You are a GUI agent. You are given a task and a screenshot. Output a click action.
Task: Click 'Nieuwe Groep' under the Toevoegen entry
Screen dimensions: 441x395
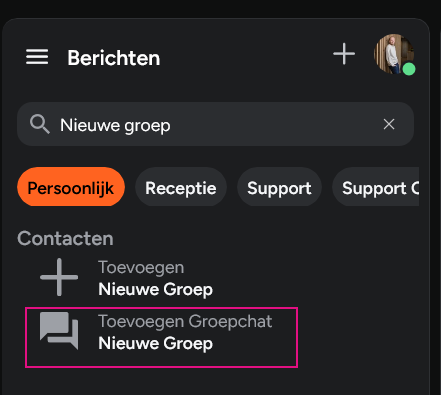point(155,289)
